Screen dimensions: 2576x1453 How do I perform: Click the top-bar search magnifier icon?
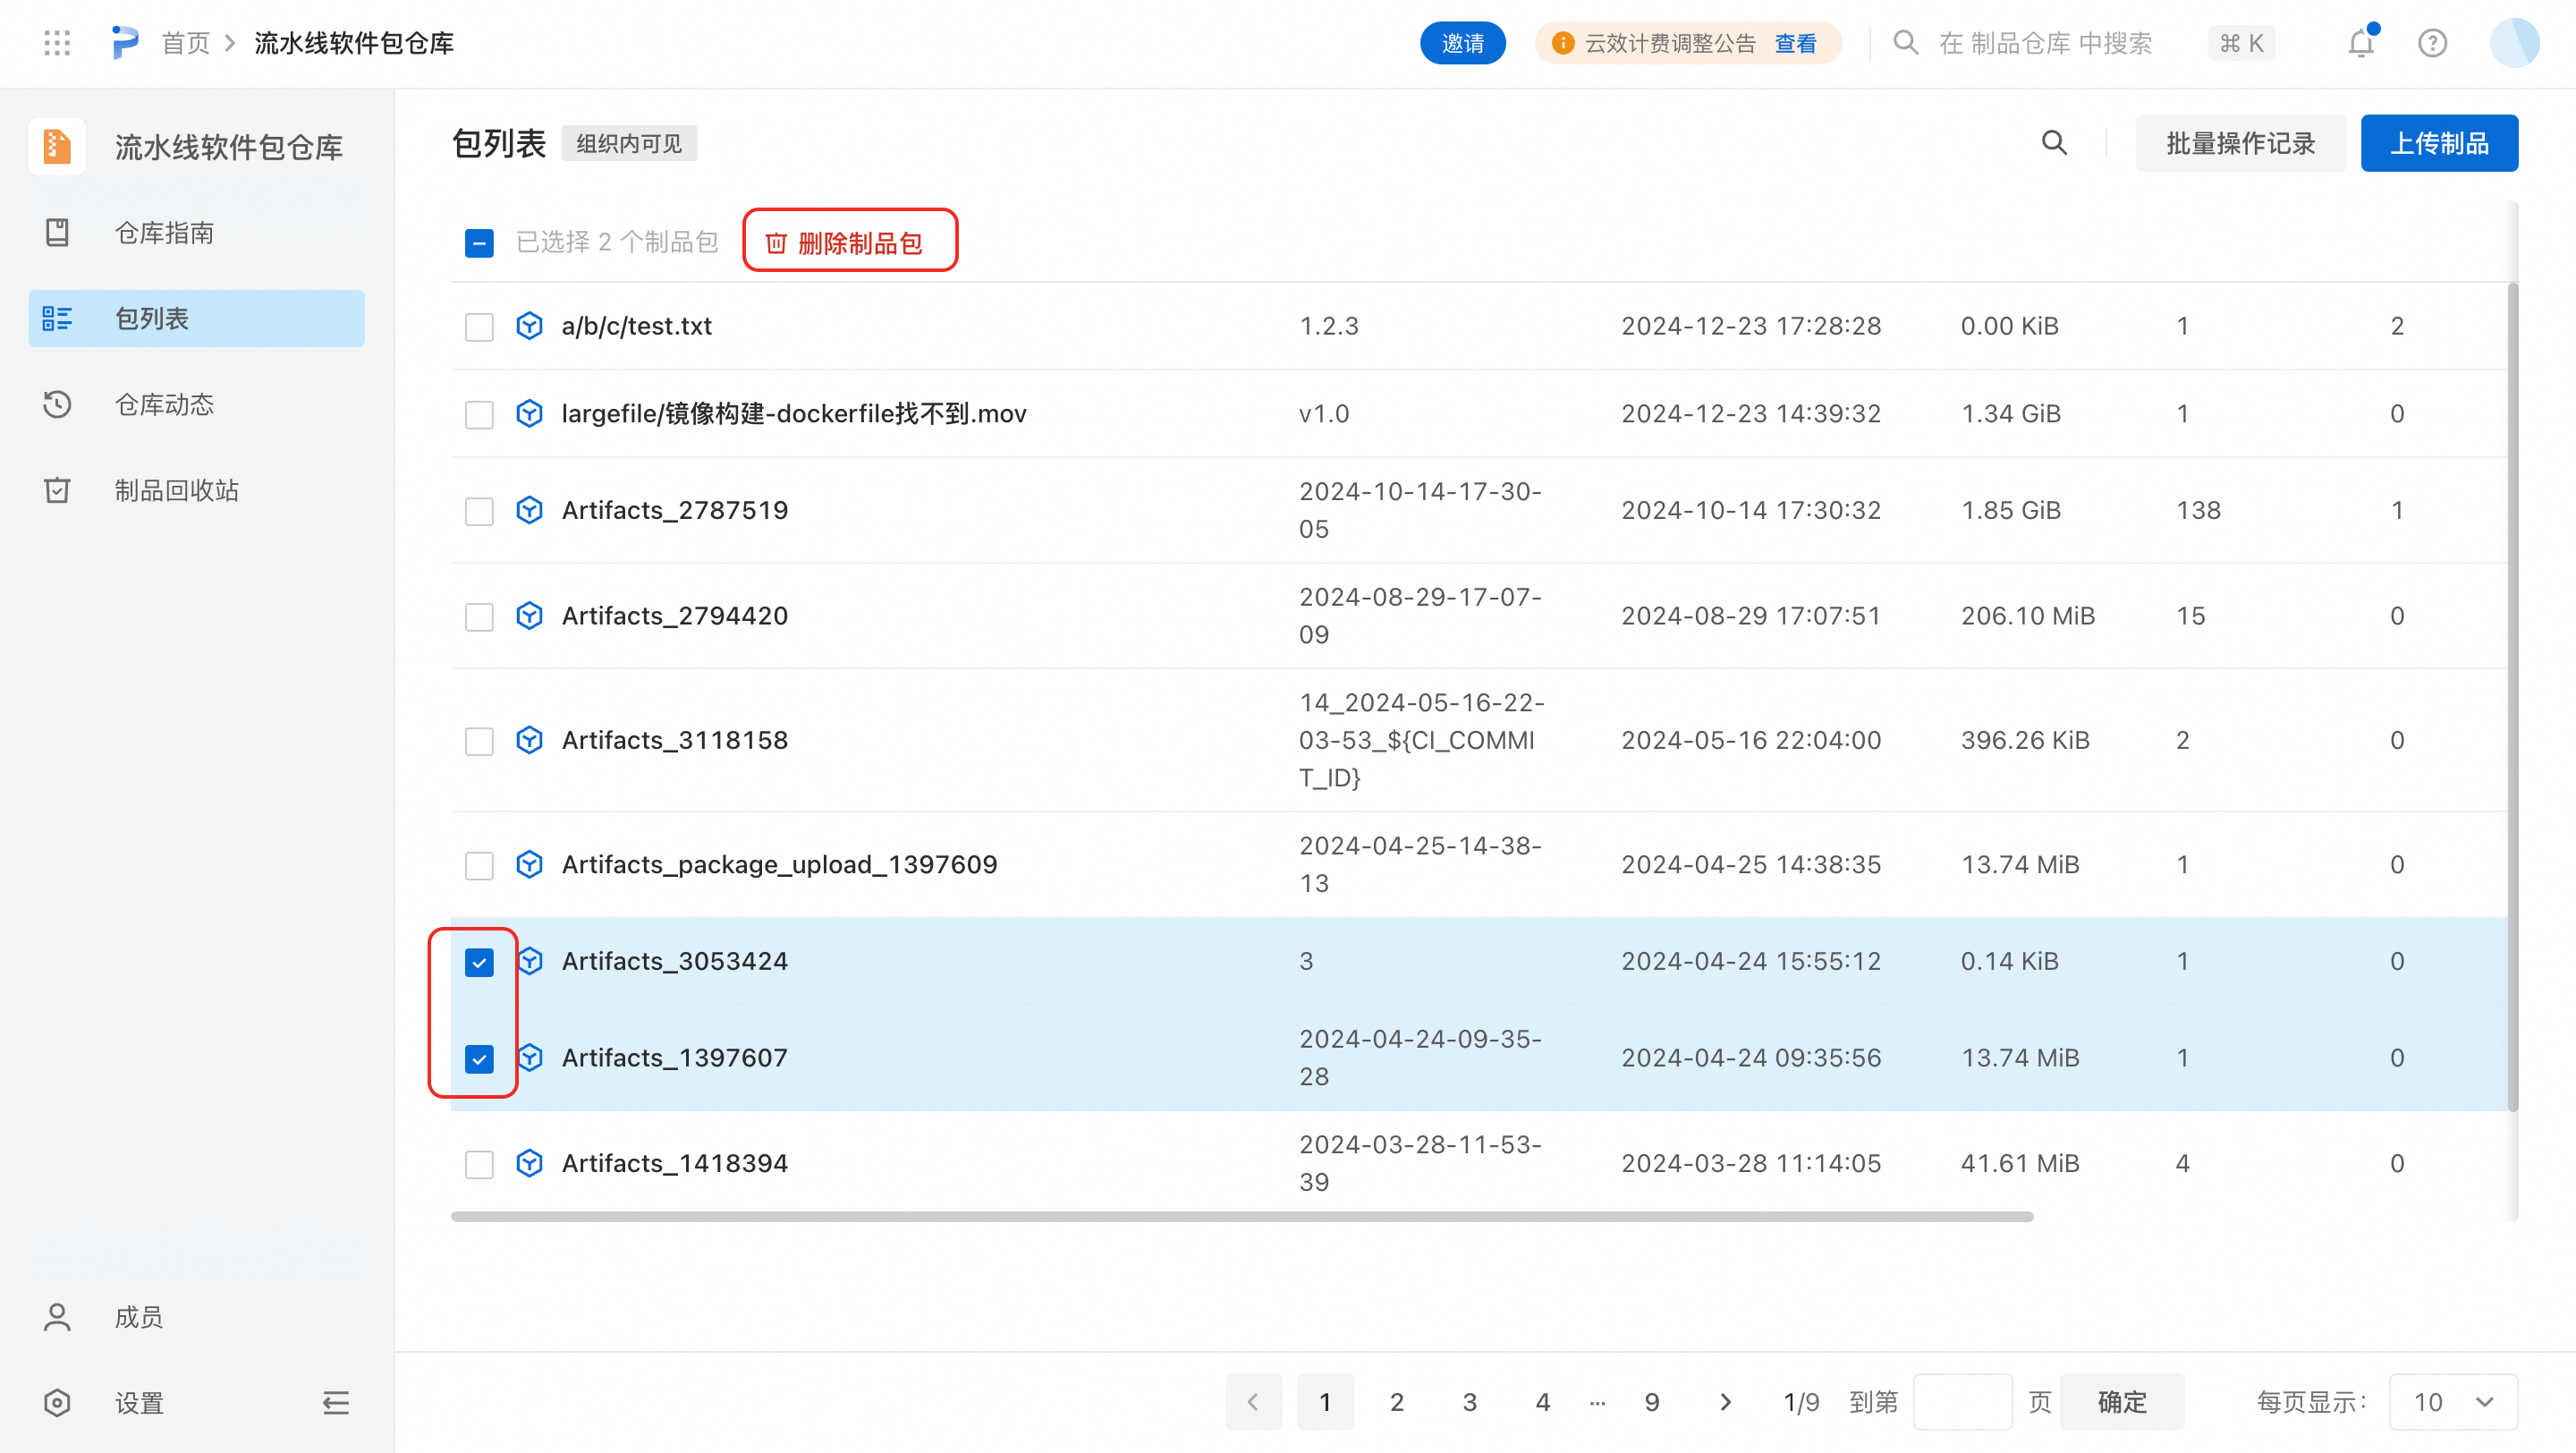(x=1906, y=43)
